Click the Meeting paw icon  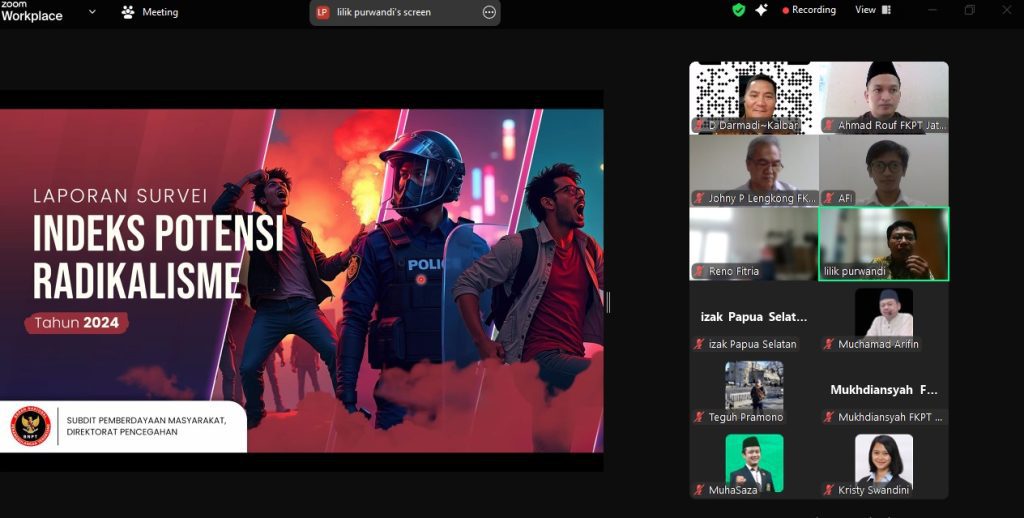127,12
